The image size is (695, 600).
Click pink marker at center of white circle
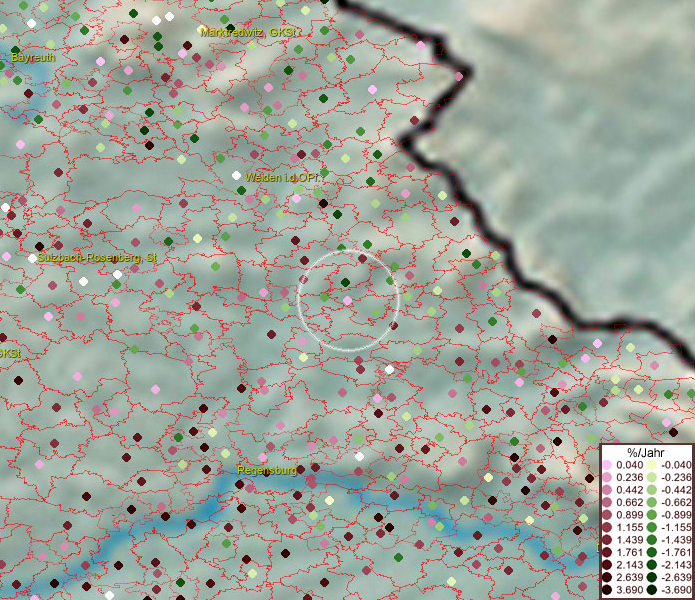point(347,300)
